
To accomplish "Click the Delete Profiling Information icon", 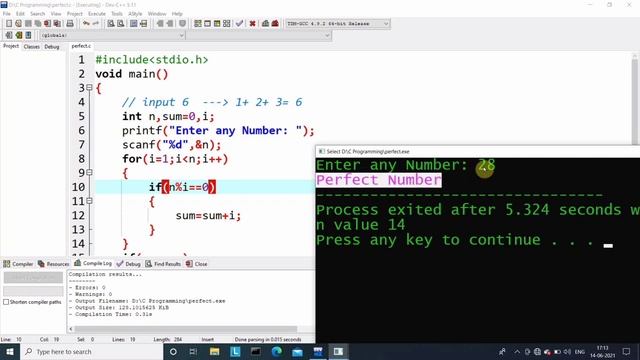I will (x=275, y=24).
